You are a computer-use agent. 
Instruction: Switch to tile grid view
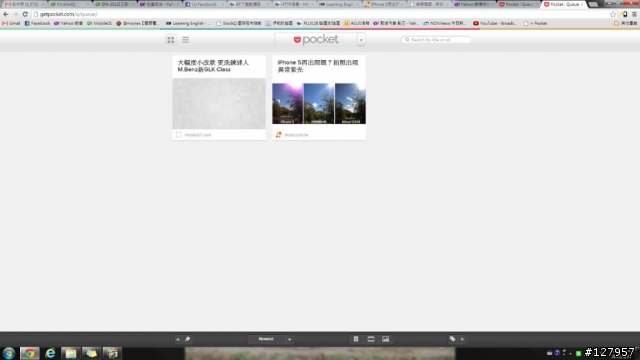171,40
